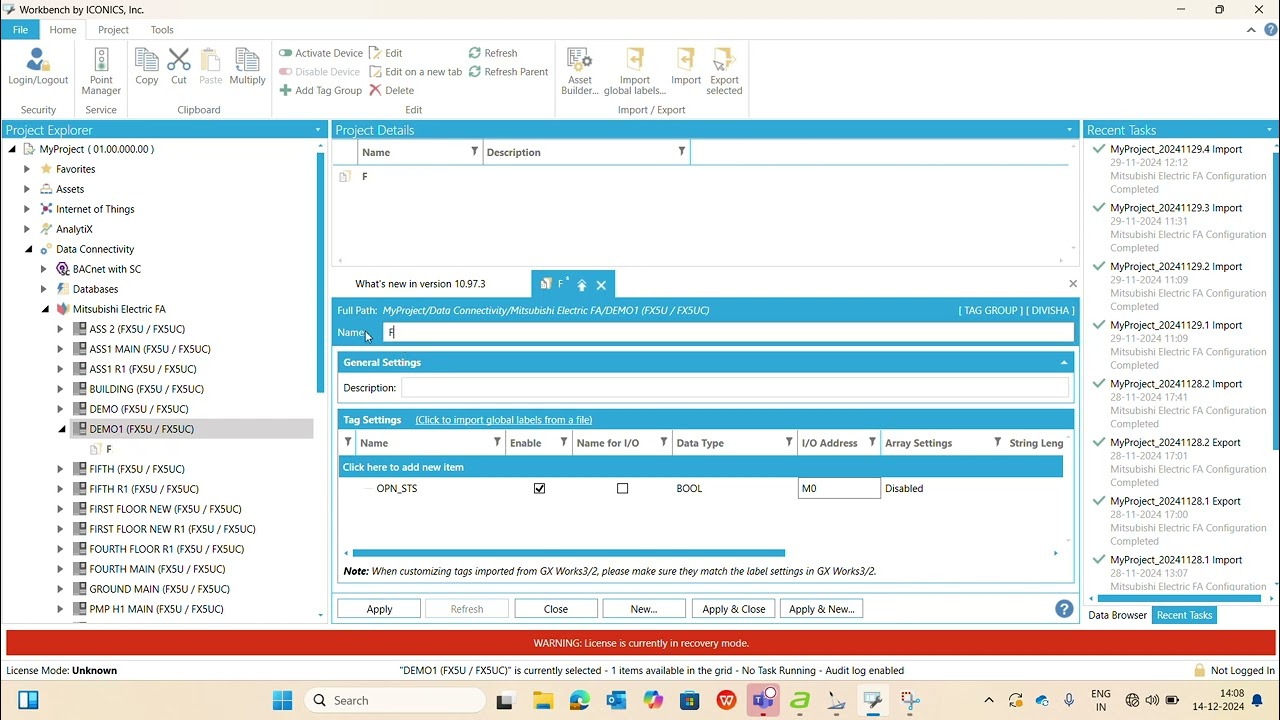Expand the AnalytiX tree node
Viewport: 1280px width, 720px height.
point(27,229)
